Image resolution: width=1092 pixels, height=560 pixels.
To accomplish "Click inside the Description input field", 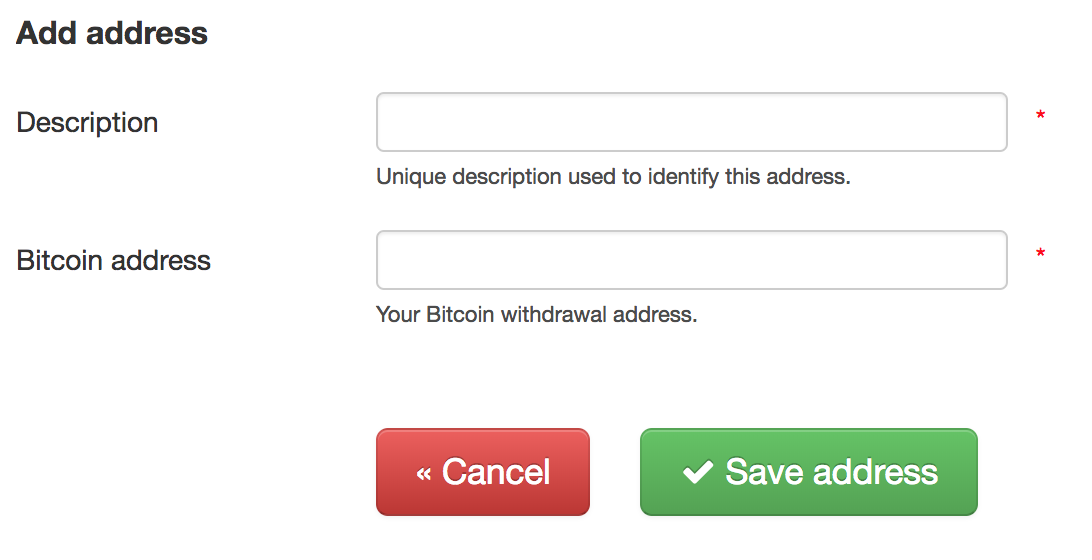I will (x=691, y=122).
